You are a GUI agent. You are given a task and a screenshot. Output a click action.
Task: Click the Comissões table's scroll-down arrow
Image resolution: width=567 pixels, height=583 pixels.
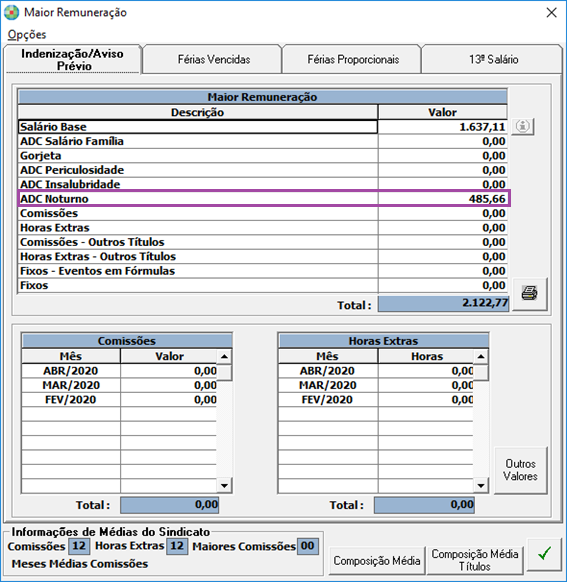pyautogui.click(x=224, y=485)
